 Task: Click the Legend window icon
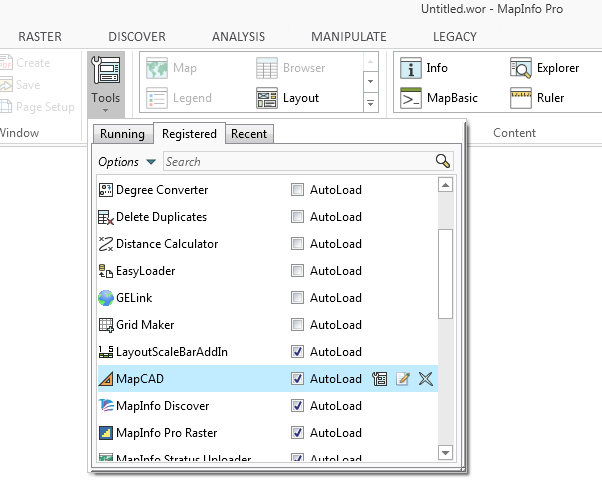click(157, 98)
